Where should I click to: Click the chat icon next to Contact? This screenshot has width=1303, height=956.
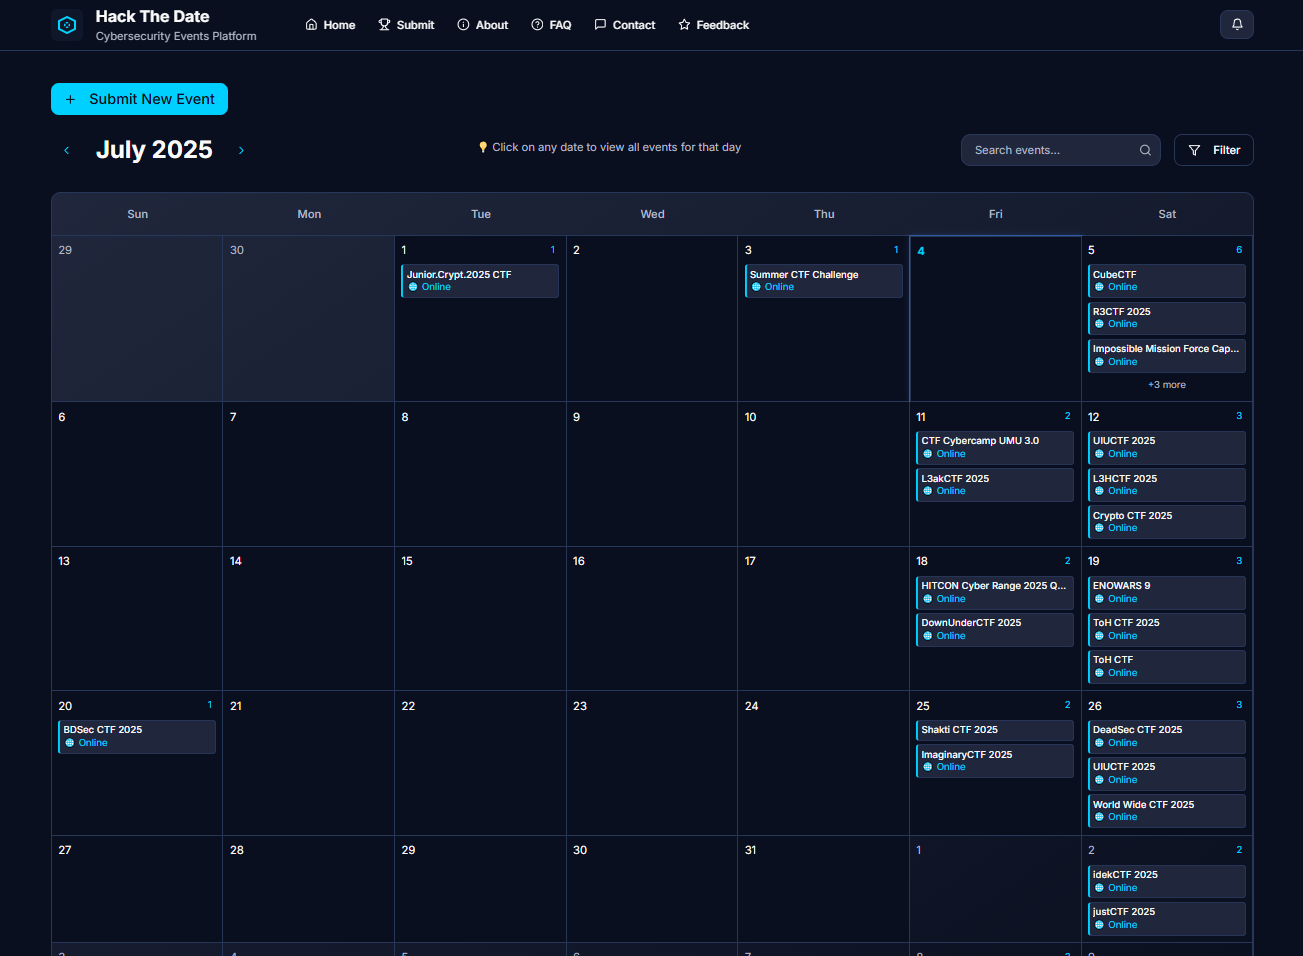(x=600, y=25)
